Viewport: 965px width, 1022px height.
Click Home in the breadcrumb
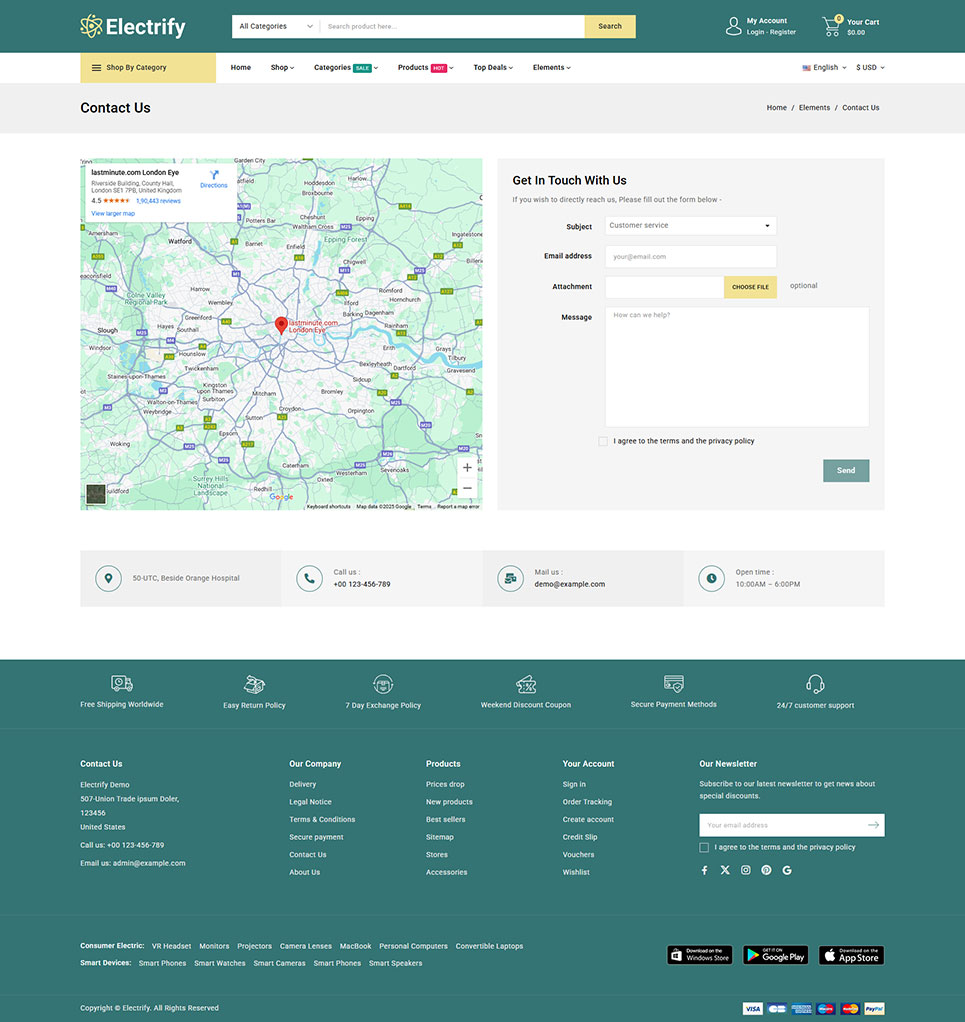(x=777, y=108)
